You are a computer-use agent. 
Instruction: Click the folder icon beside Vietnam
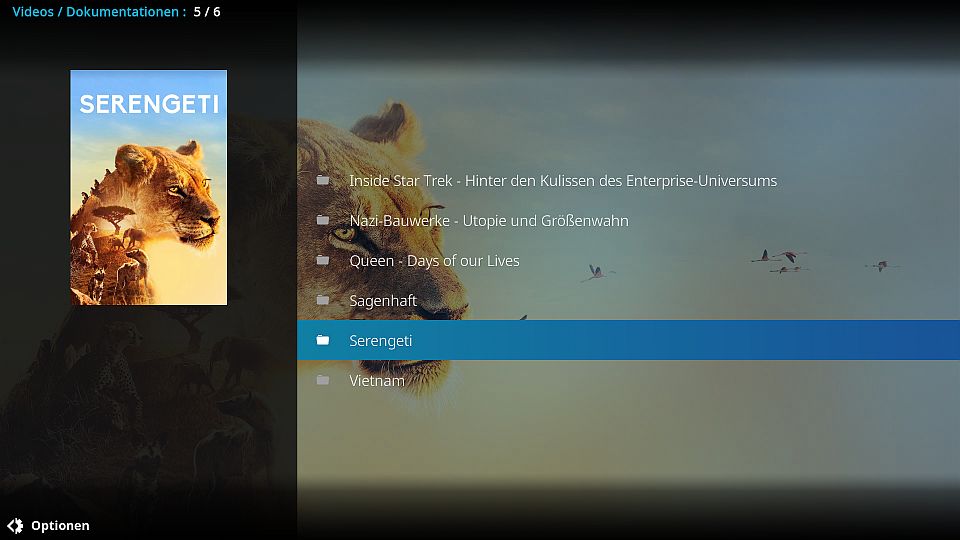[323, 380]
